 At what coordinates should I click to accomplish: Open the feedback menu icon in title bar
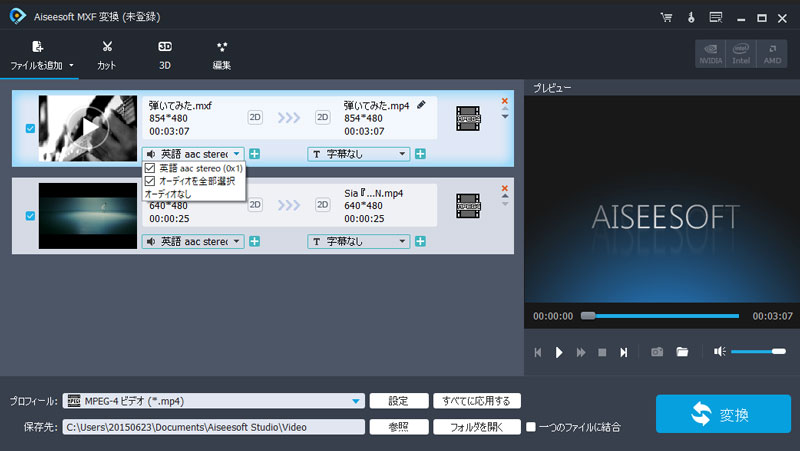click(716, 17)
